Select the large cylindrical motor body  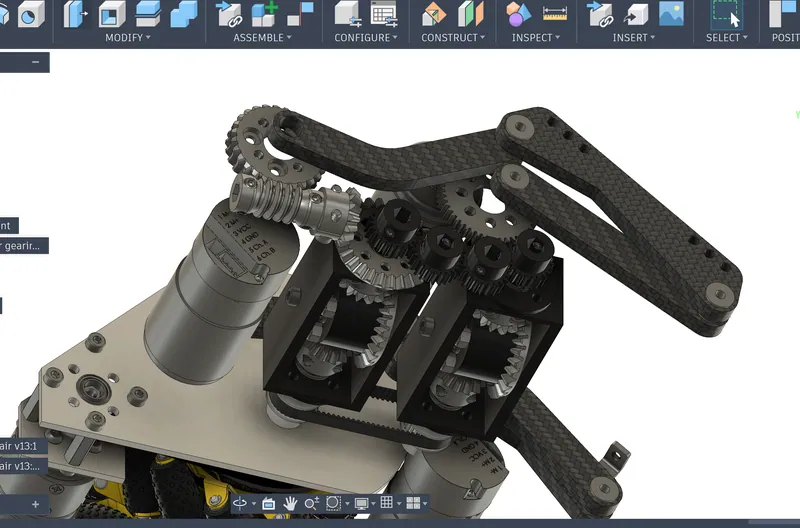pos(209,311)
